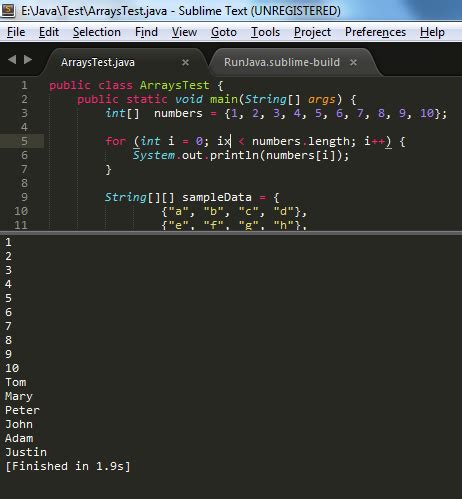This screenshot has width=462, height=499.
Task: Click the string "d" on line 10
Action: [x=283, y=211]
